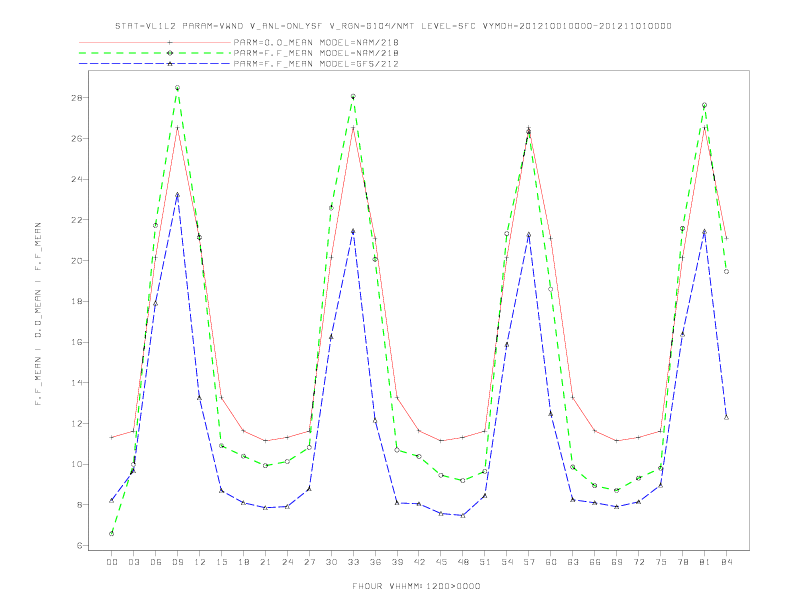Click the y-axis tick value 6

(x=79, y=546)
